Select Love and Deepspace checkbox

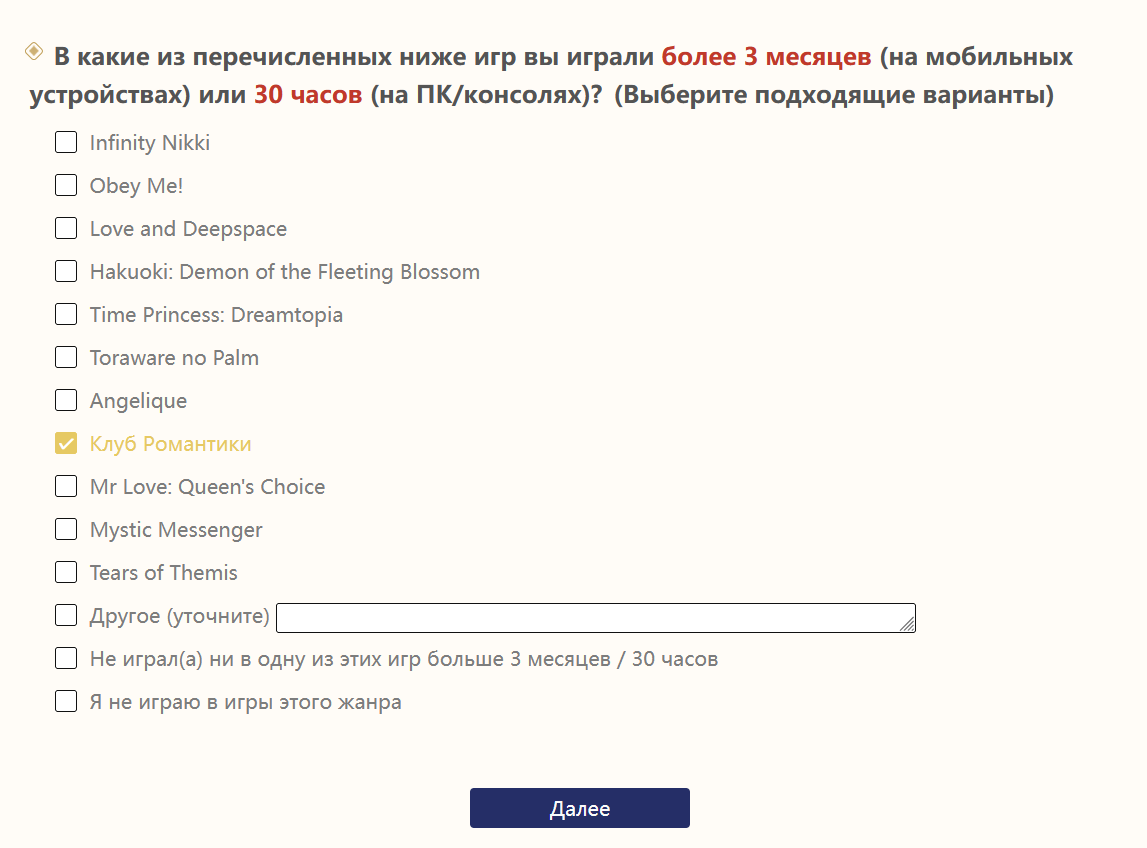click(66, 229)
